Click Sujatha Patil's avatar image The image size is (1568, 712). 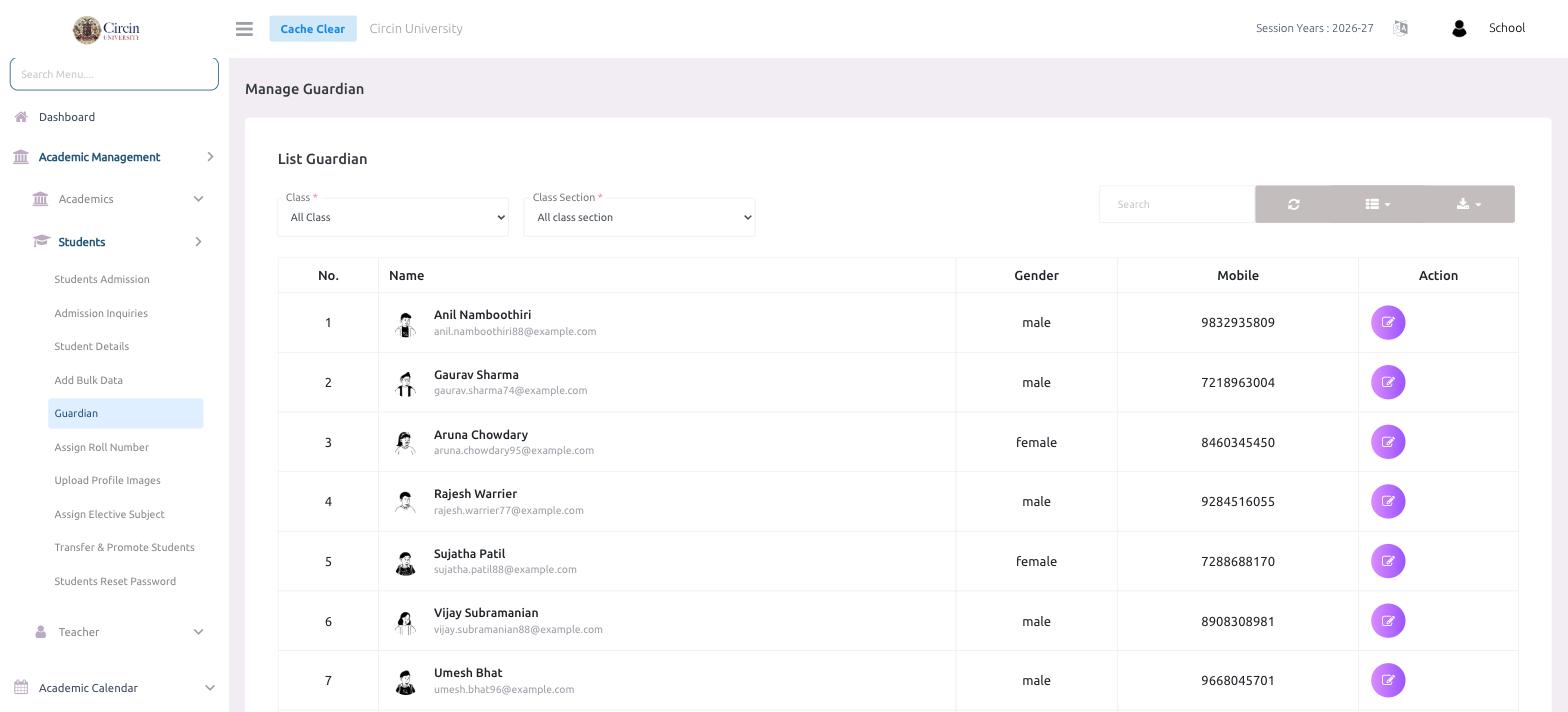405,562
